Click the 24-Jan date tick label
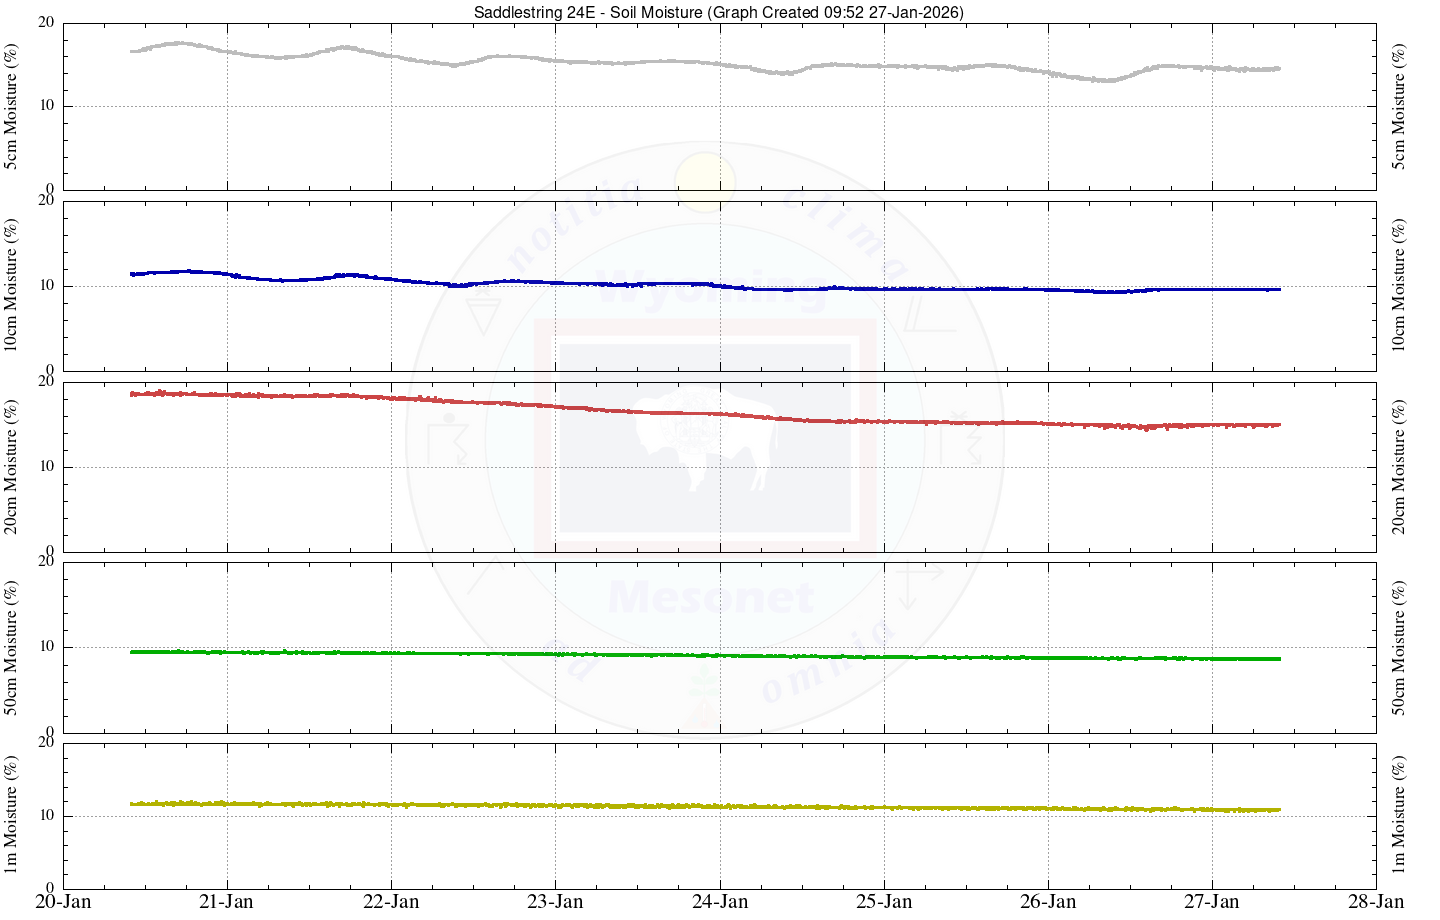 tap(720, 902)
